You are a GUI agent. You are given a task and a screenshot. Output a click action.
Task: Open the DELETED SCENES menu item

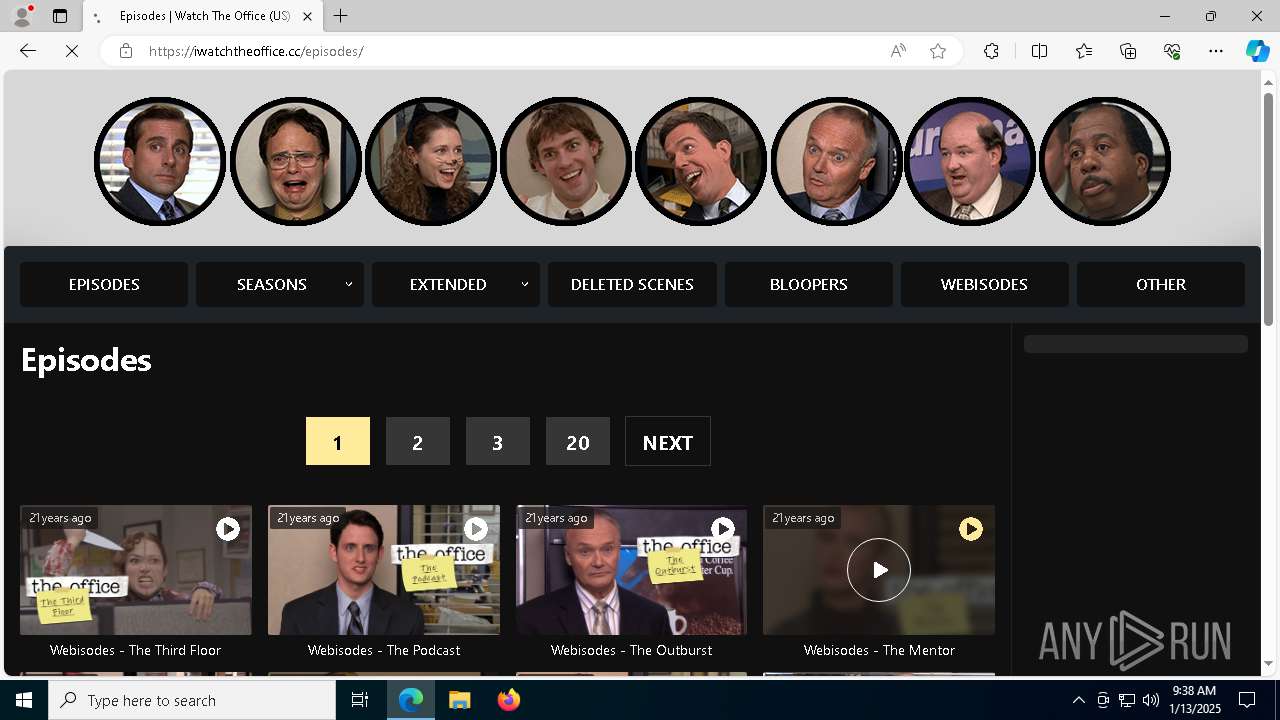click(x=632, y=285)
